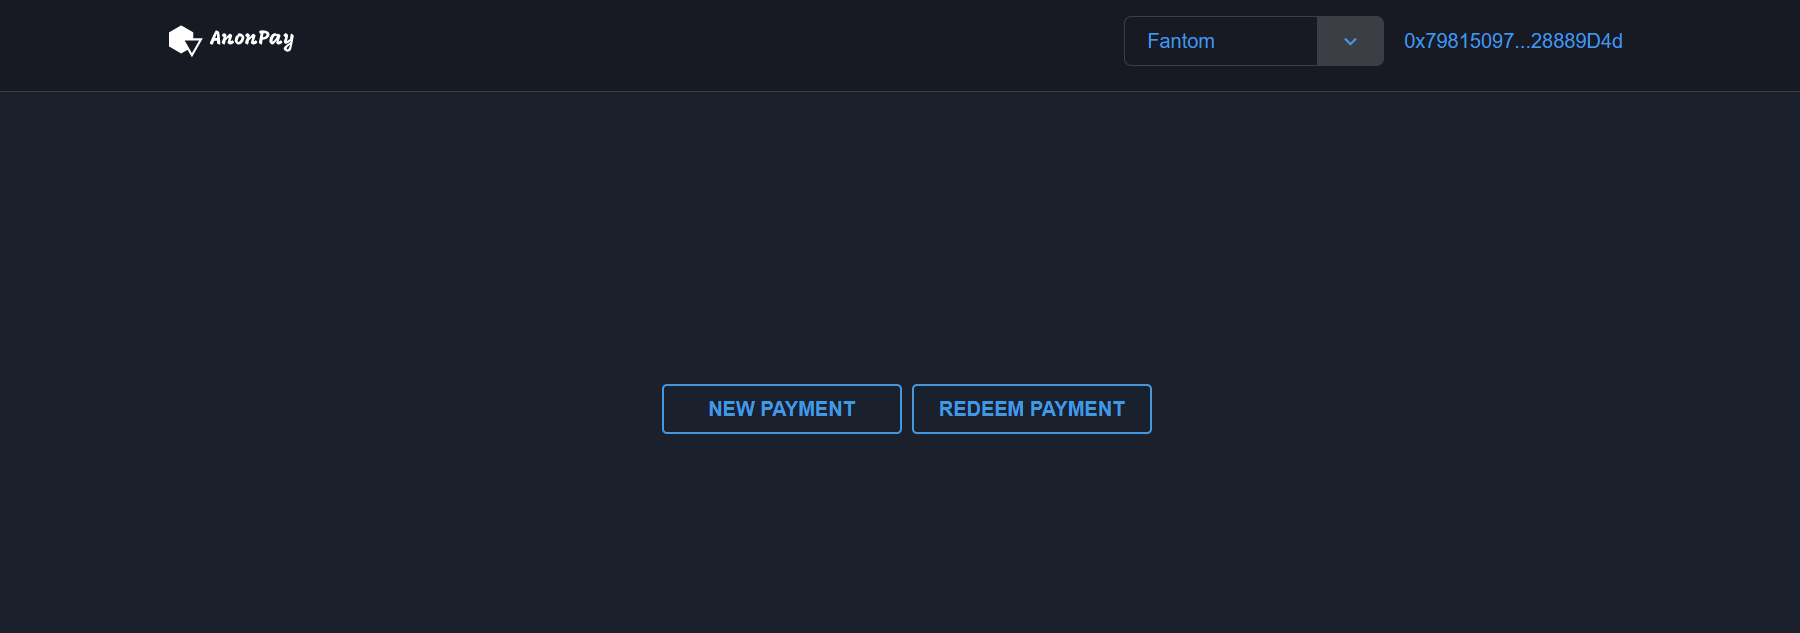Toggle the network list with the down chevron
This screenshot has width=1800, height=633.
point(1350,41)
